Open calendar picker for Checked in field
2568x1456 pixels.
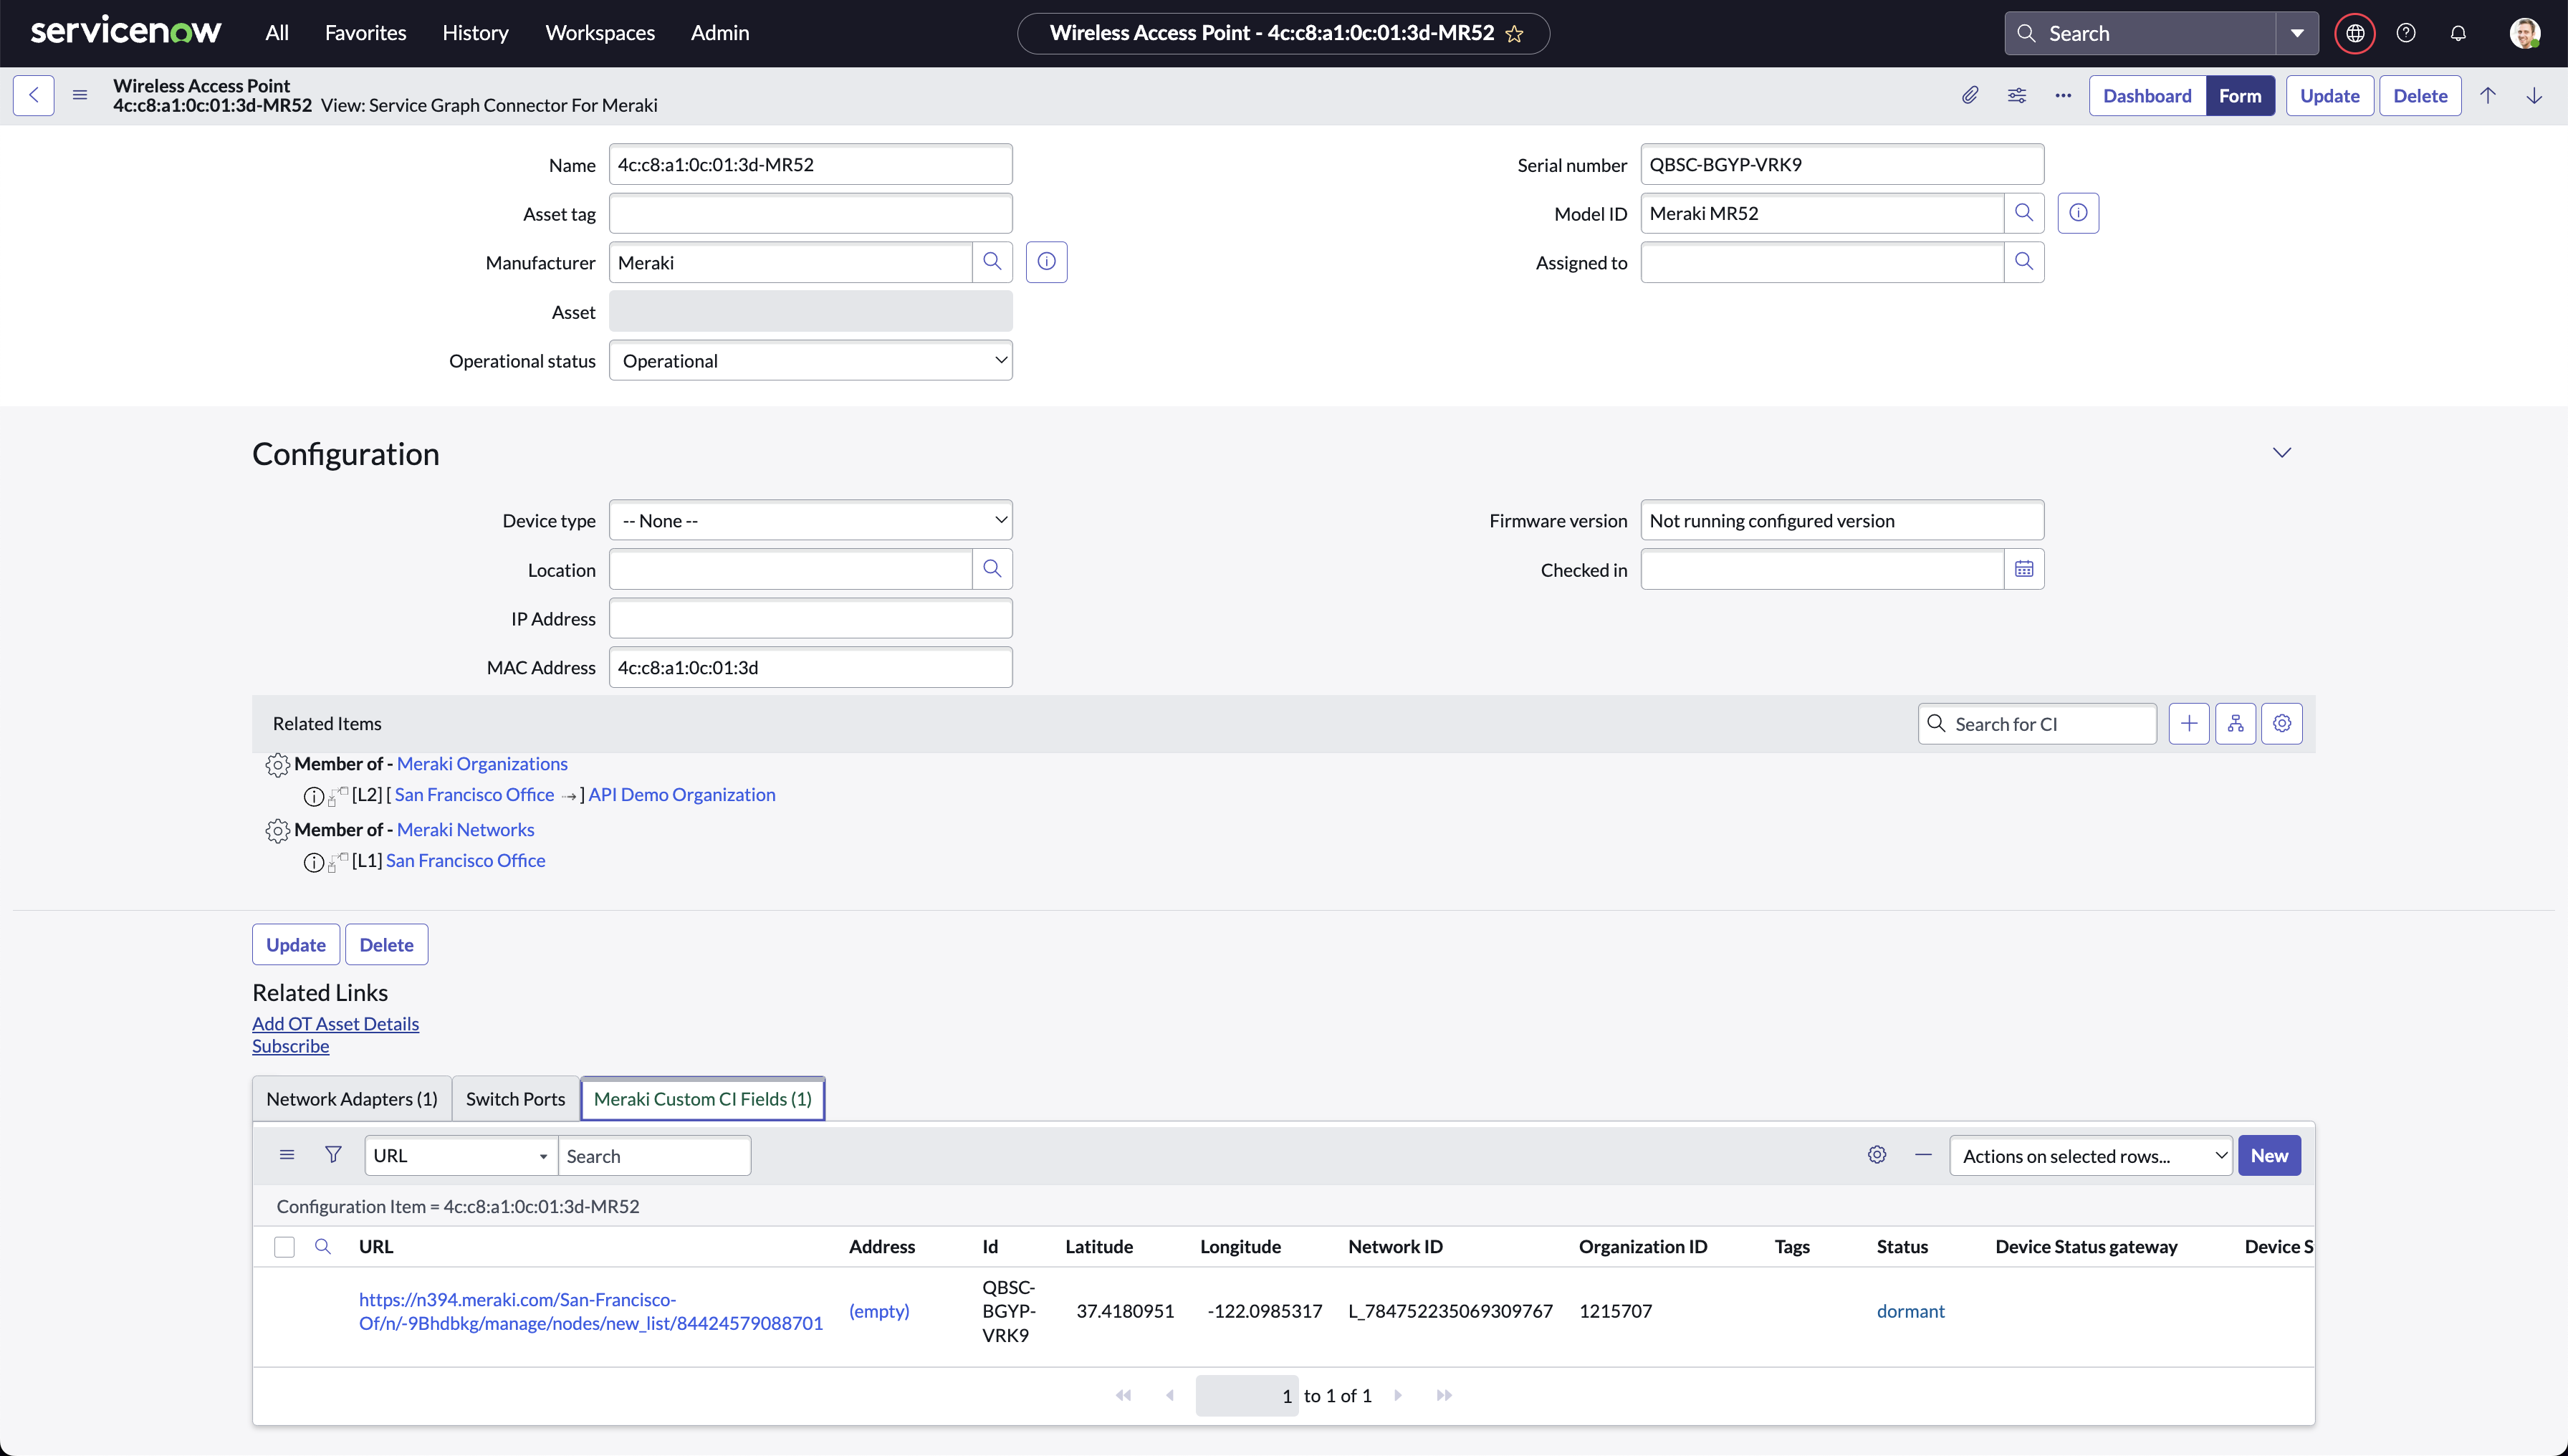point(2025,568)
